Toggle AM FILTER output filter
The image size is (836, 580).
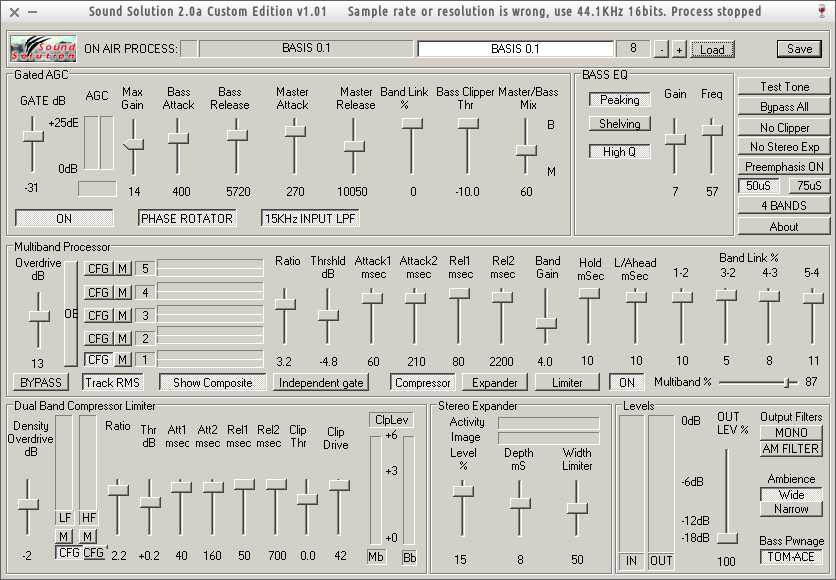[x=791, y=448]
